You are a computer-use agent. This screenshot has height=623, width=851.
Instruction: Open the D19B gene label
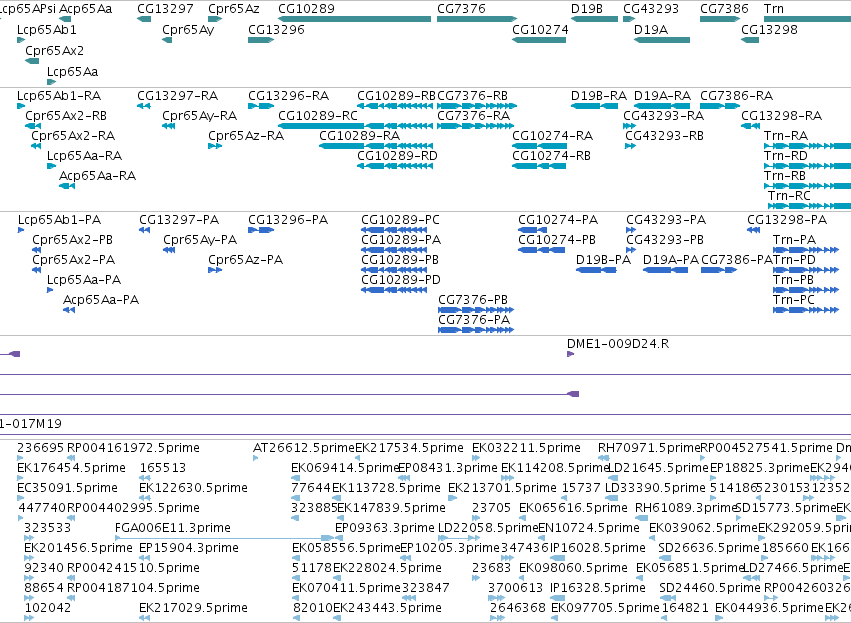[x=587, y=9]
